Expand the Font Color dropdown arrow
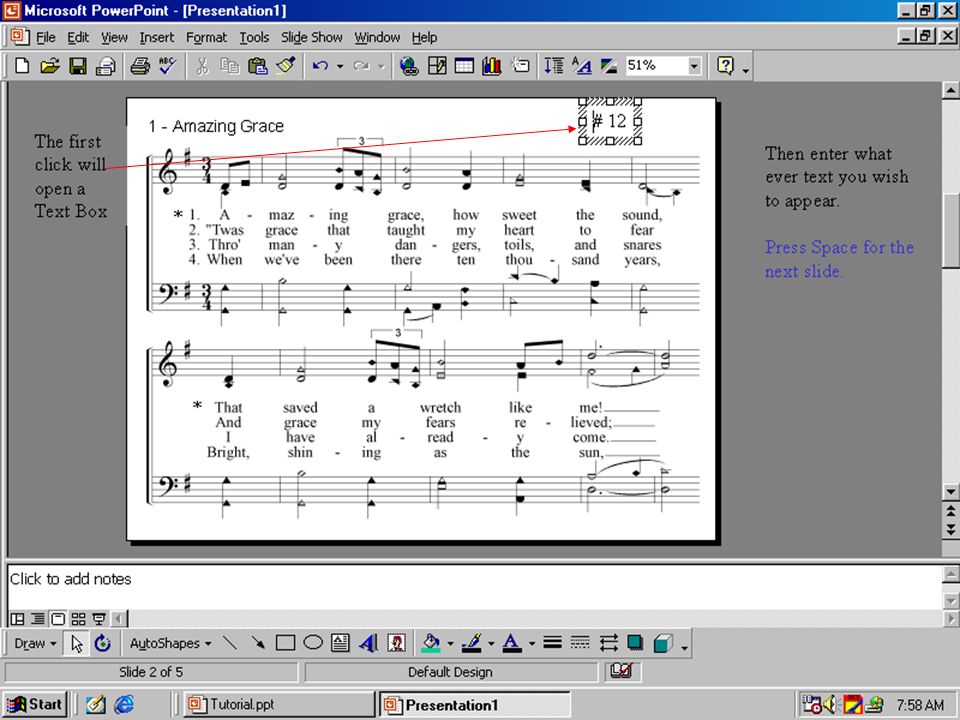960x720 pixels. click(531, 643)
